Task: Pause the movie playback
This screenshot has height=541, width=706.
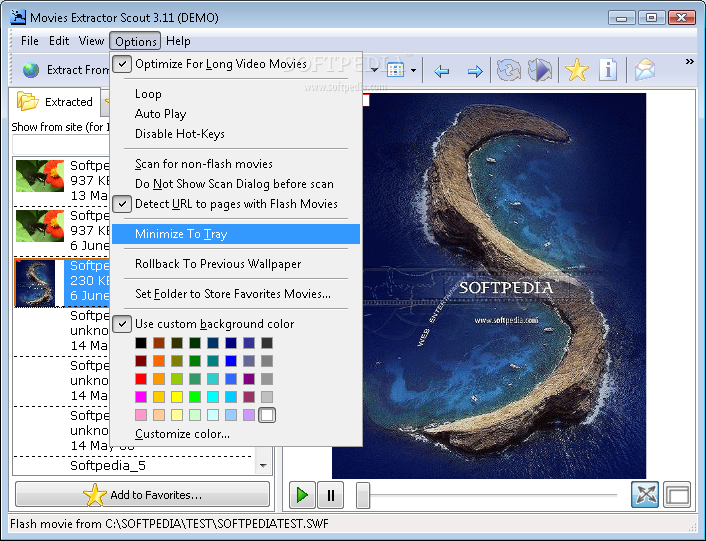Action: tap(331, 494)
